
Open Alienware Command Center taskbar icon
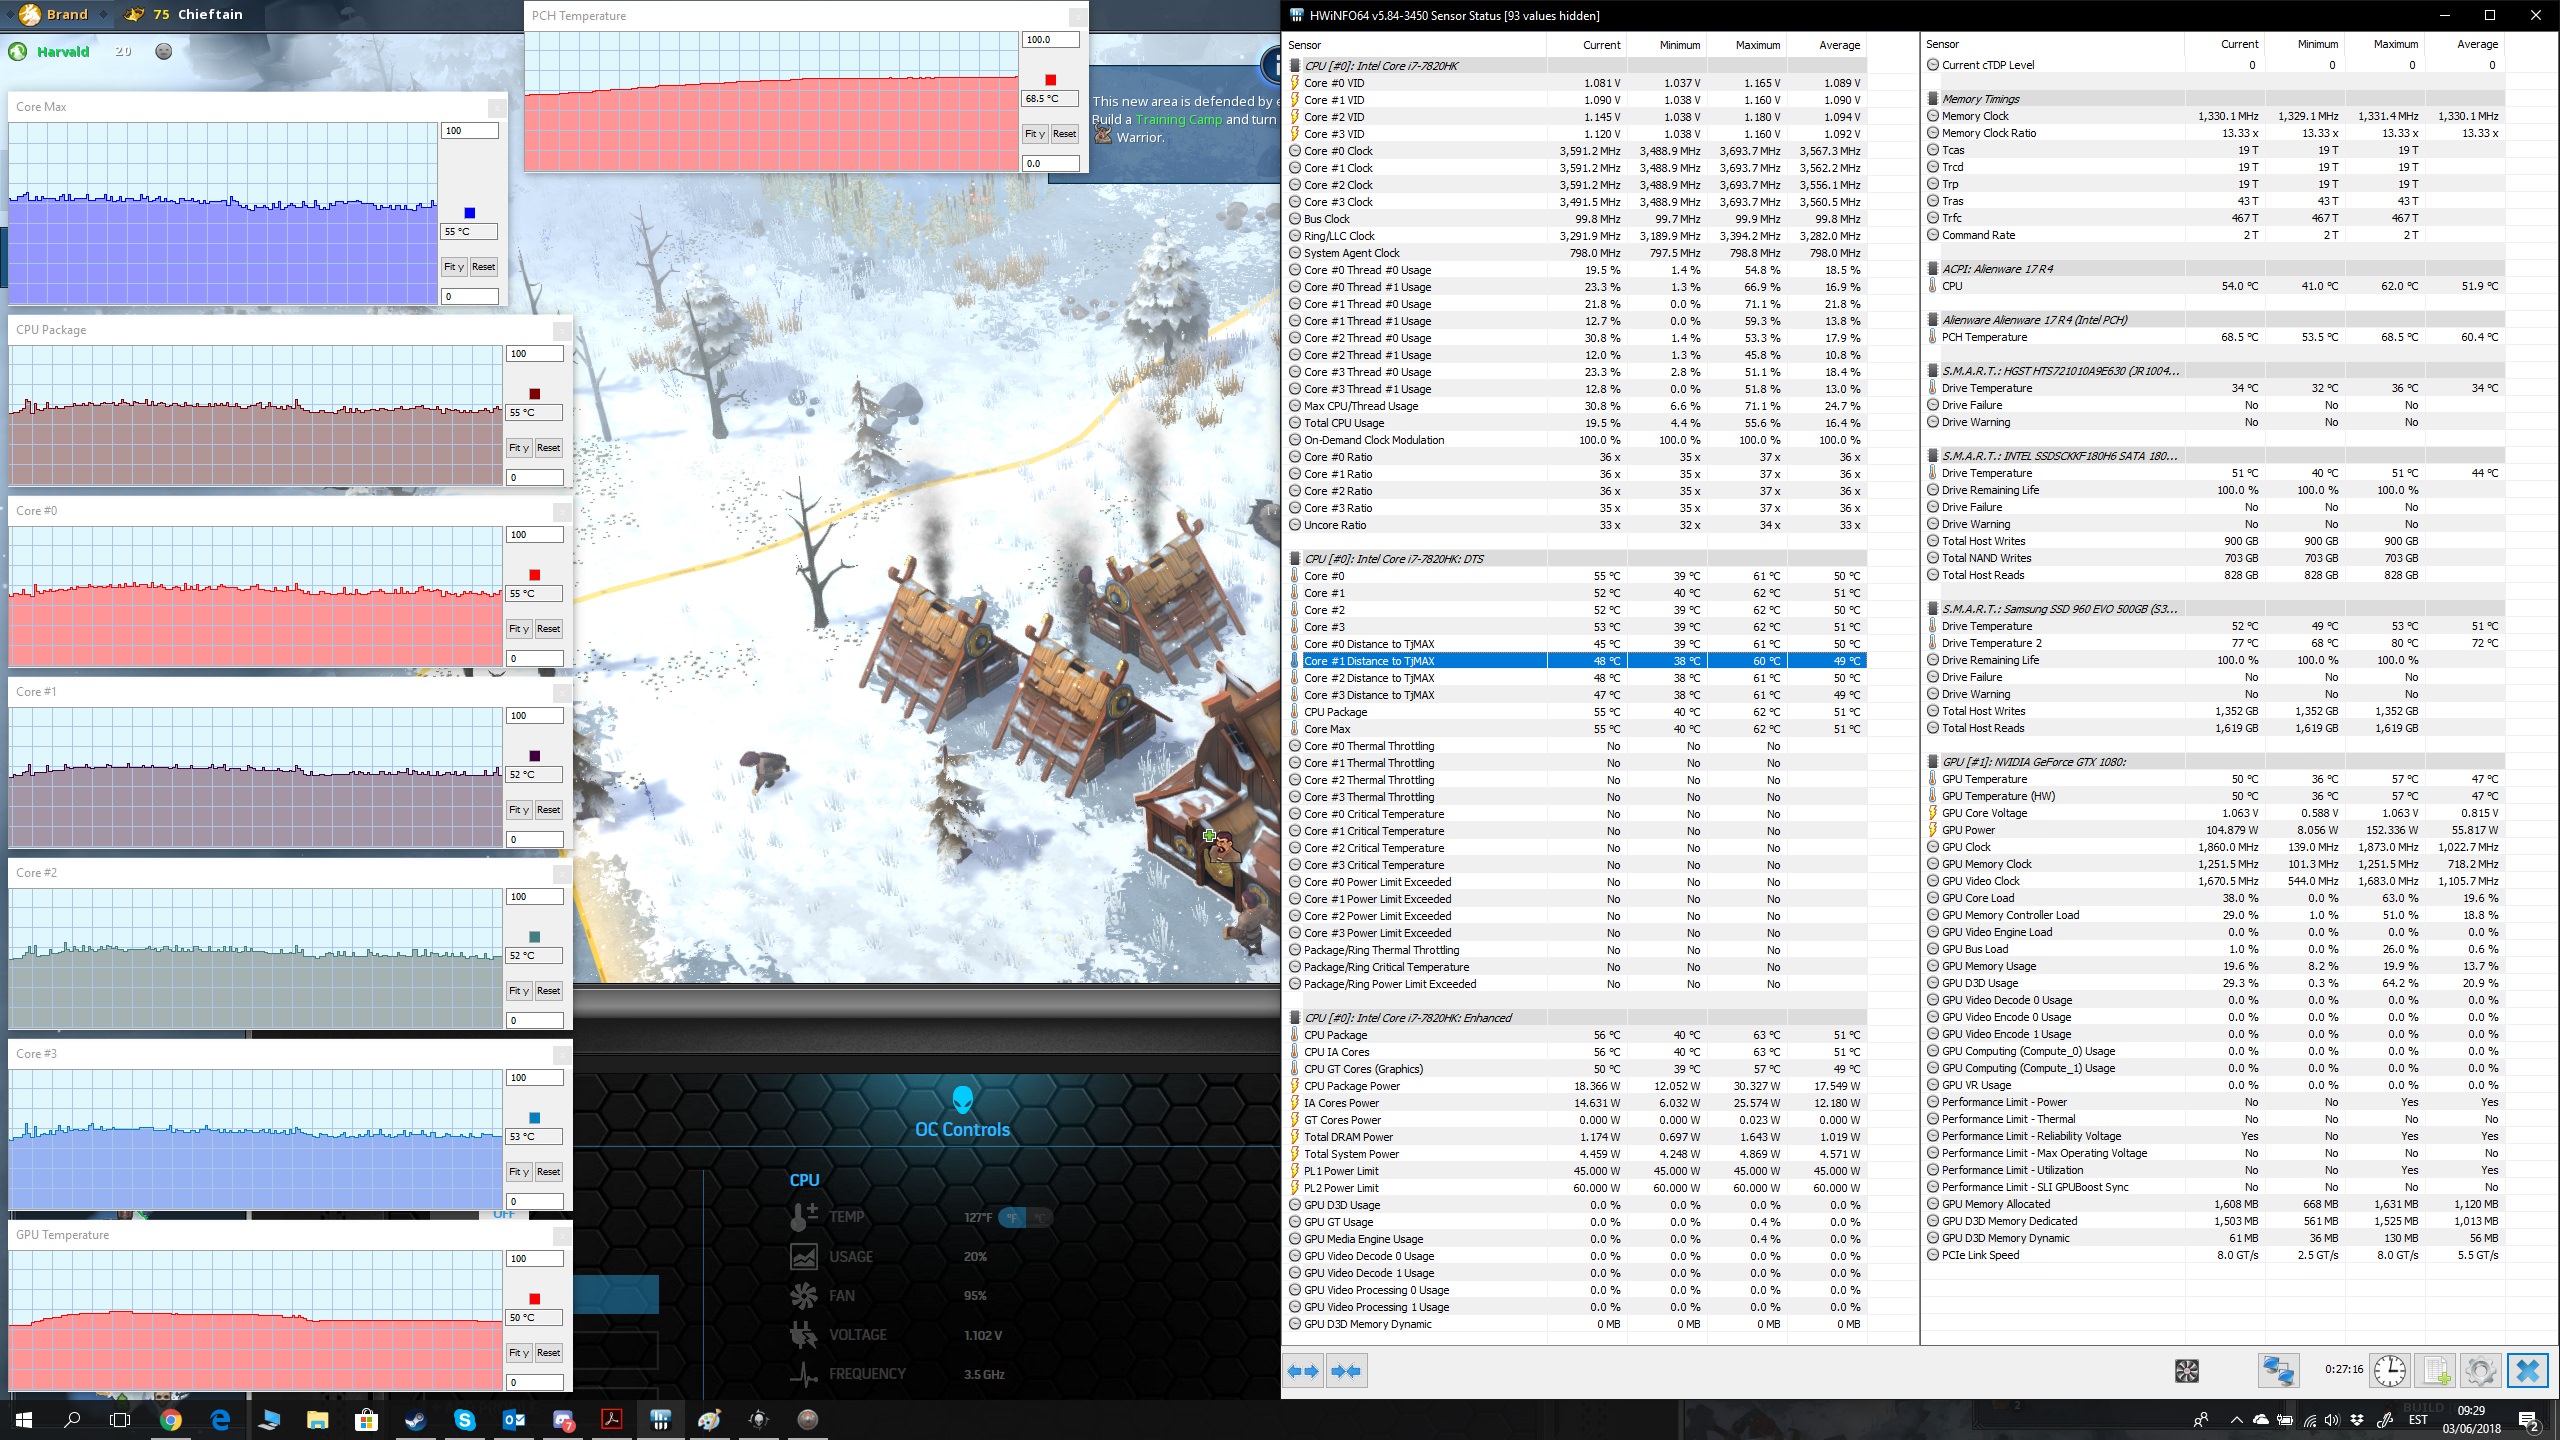point(758,1420)
